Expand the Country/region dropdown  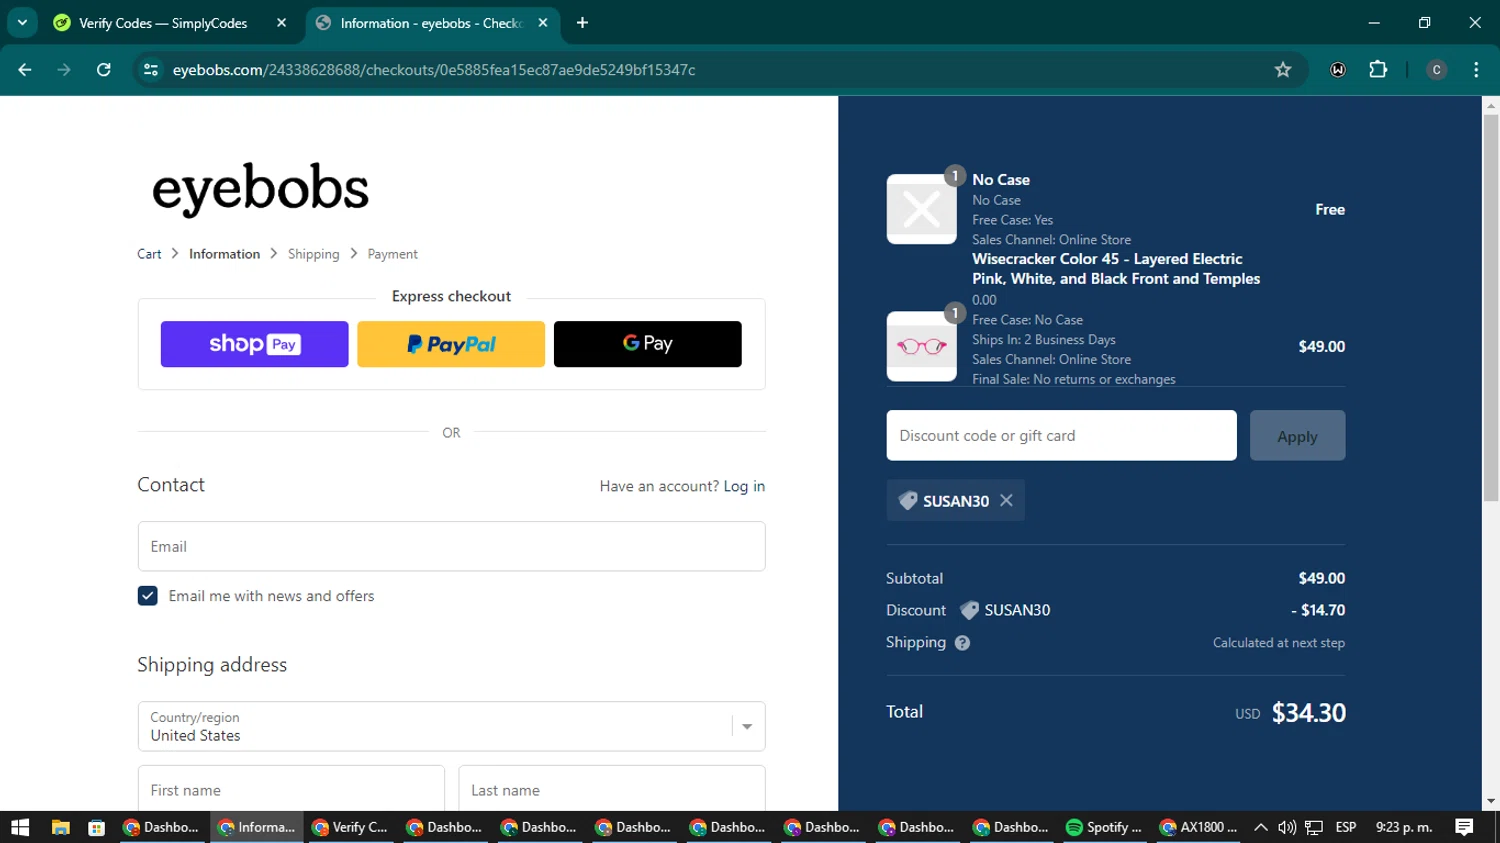click(451, 726)
